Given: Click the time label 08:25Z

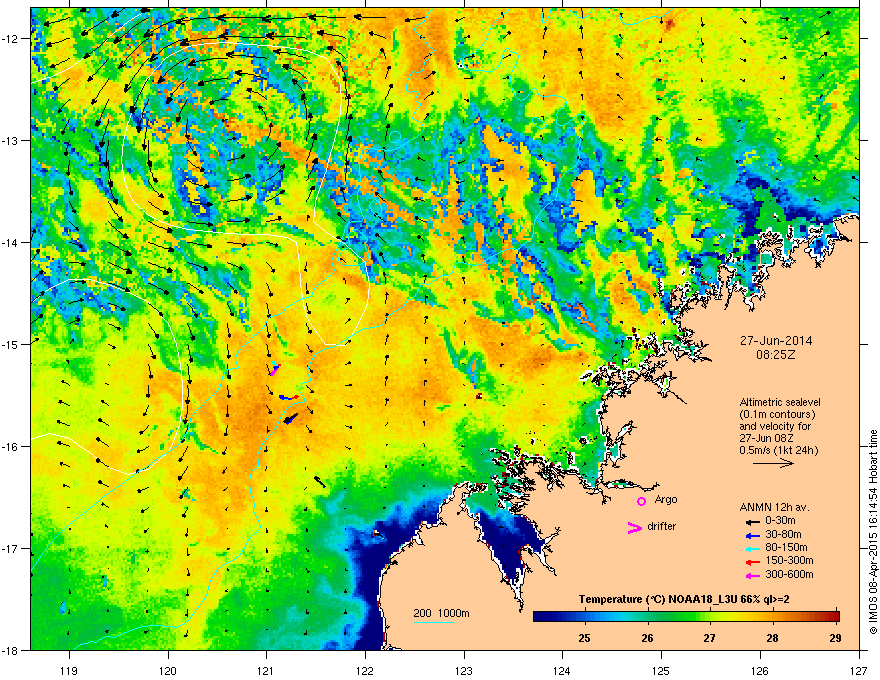Looking at the screenshot, I should 776,355.
